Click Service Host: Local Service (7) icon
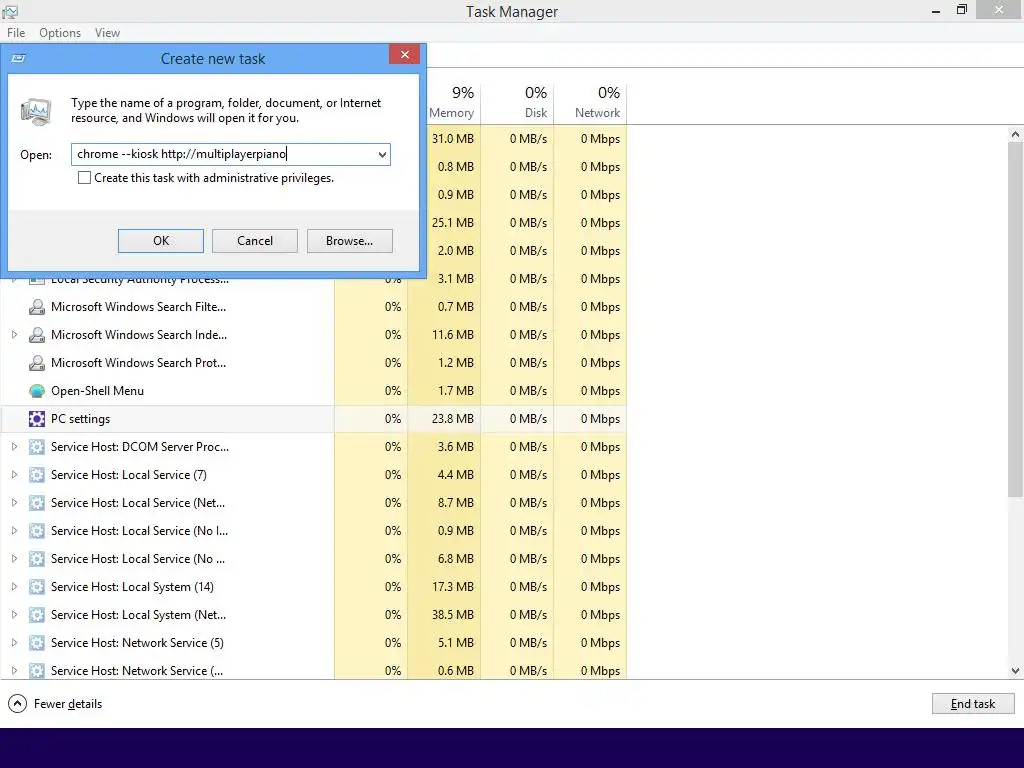Viewport: 1024px width, 768px height. (x=37, y=475)
